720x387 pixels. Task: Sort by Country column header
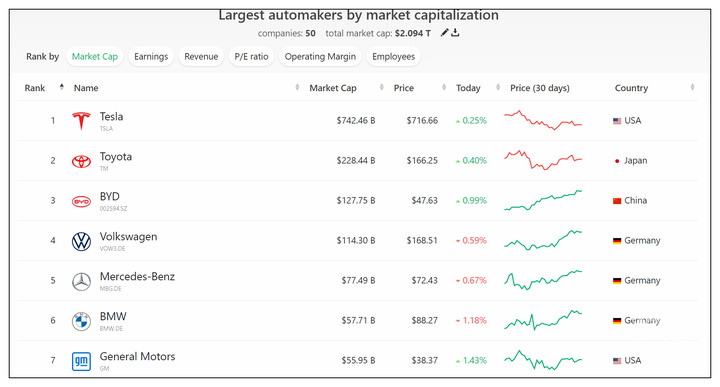tap(631, 88)
